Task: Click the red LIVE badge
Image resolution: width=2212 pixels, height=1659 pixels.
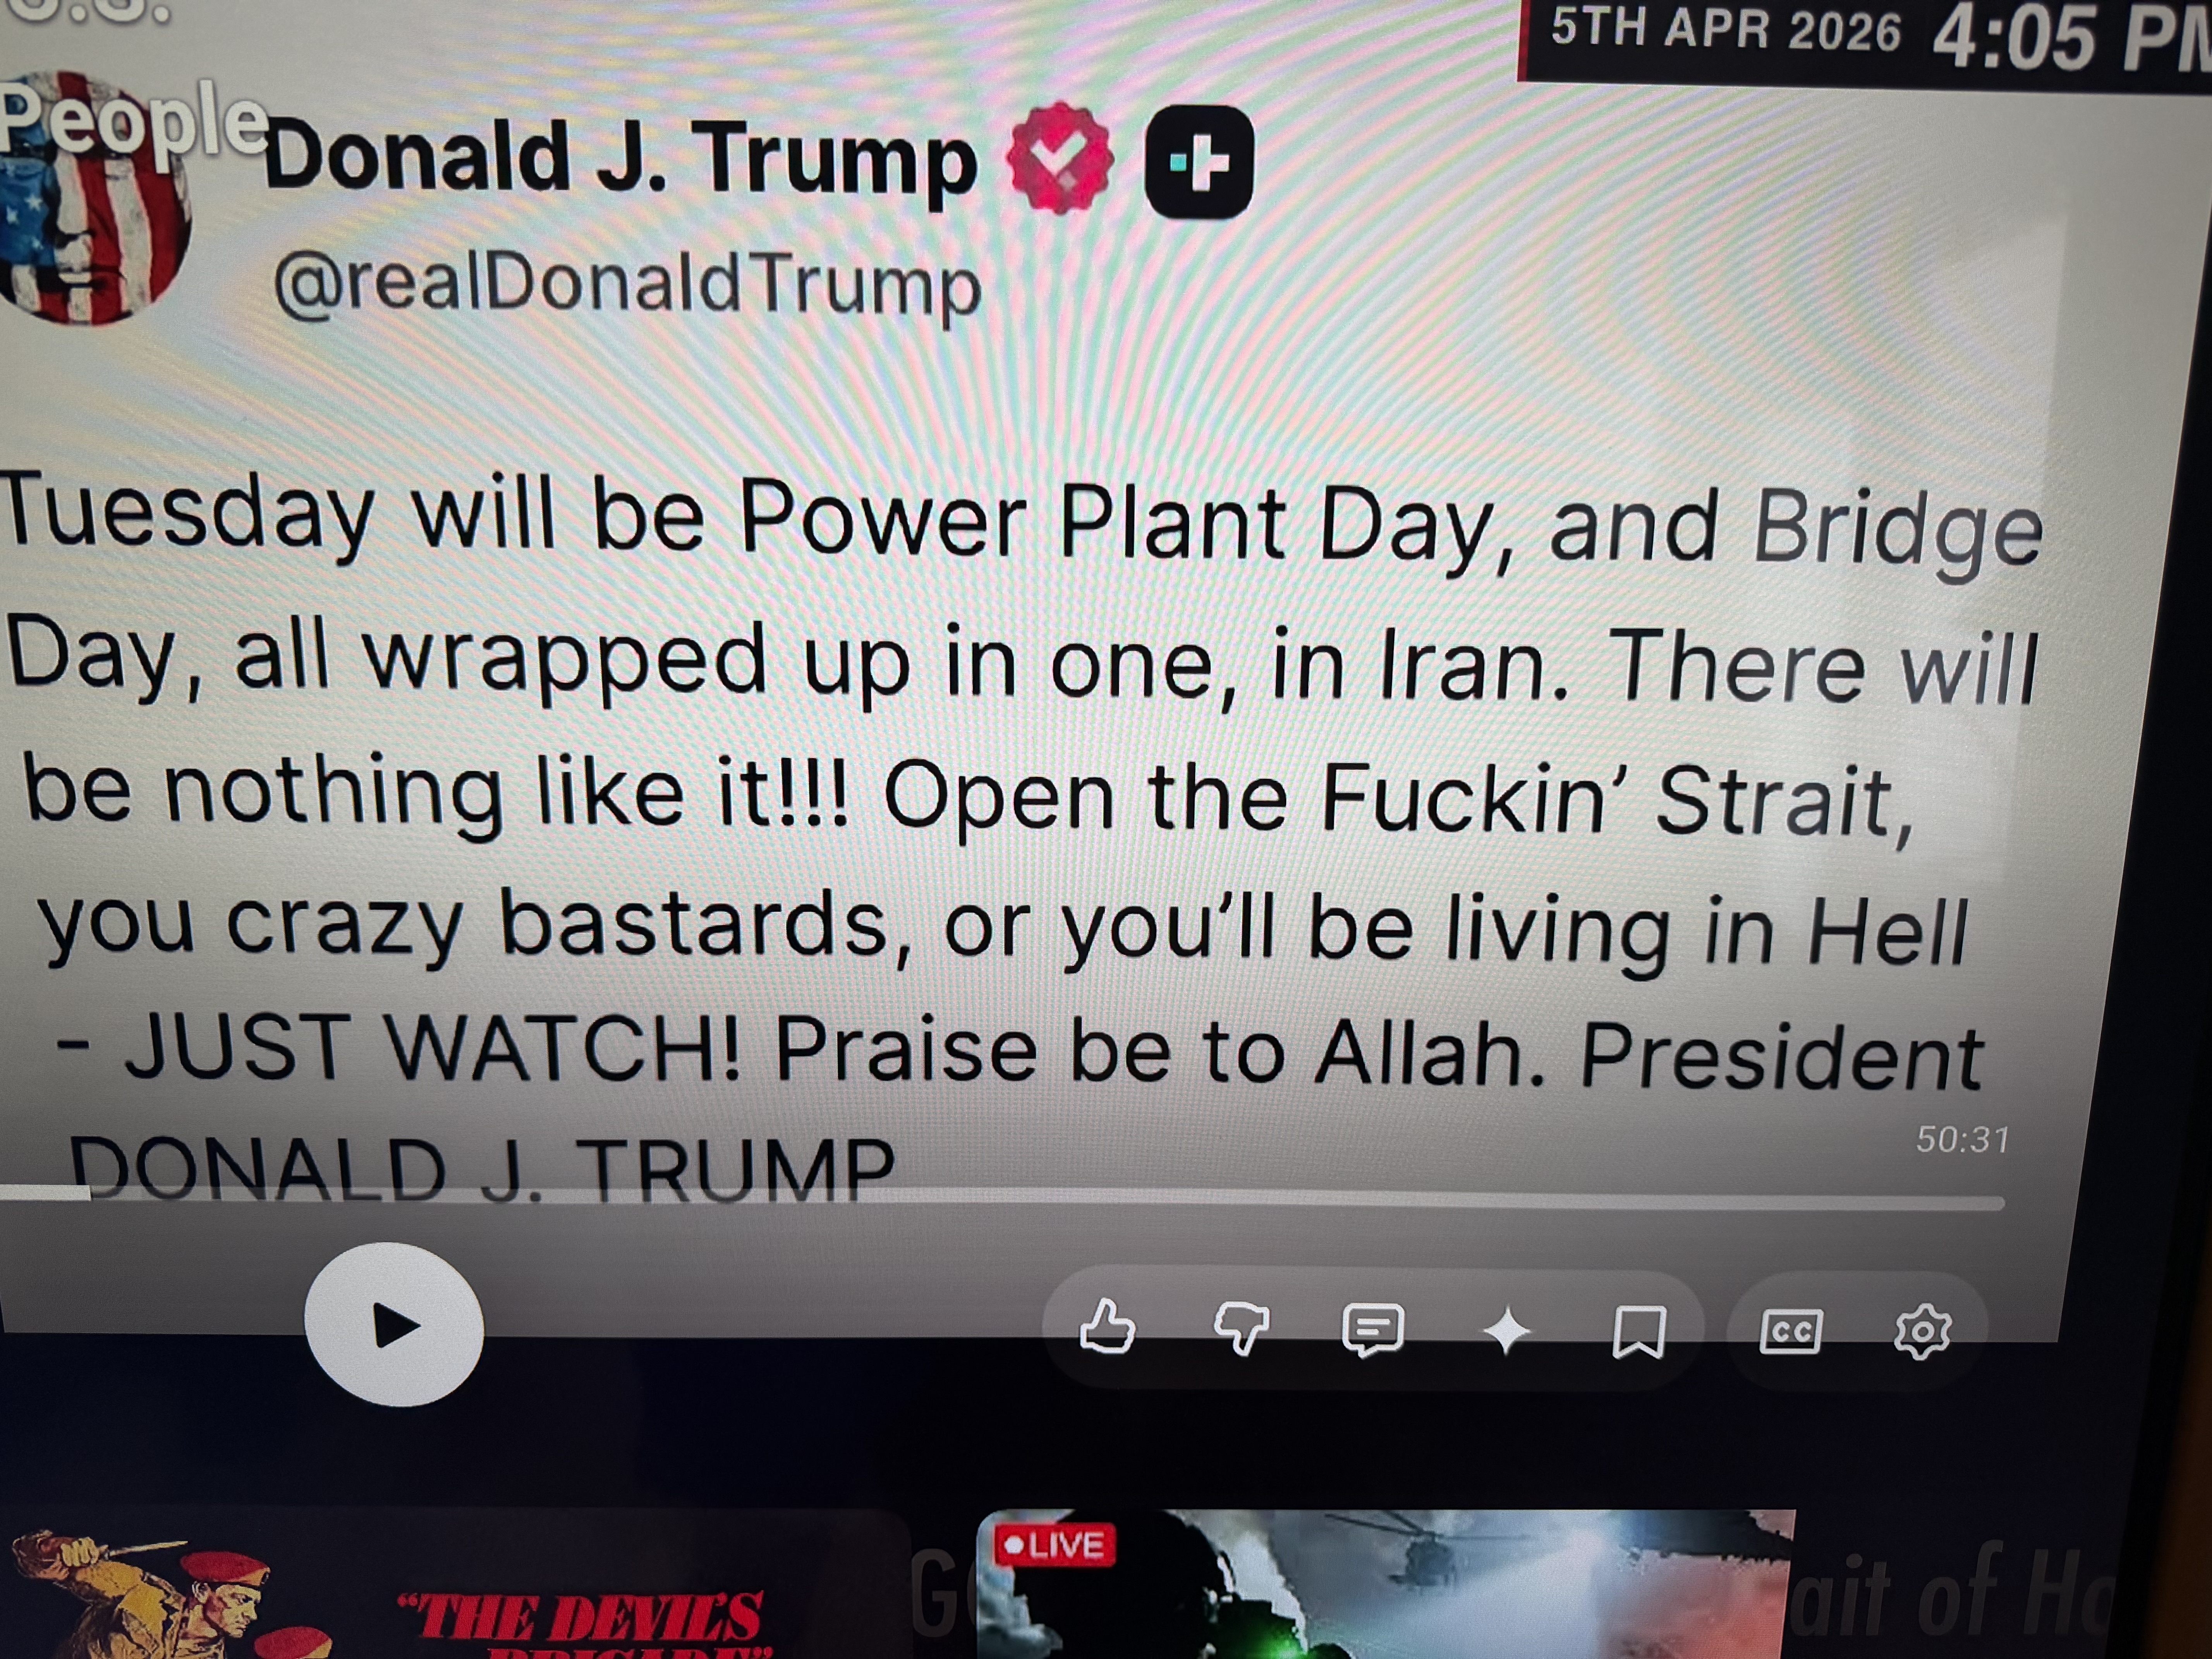Action: pyautogui.click(x=1054, y=1545)
